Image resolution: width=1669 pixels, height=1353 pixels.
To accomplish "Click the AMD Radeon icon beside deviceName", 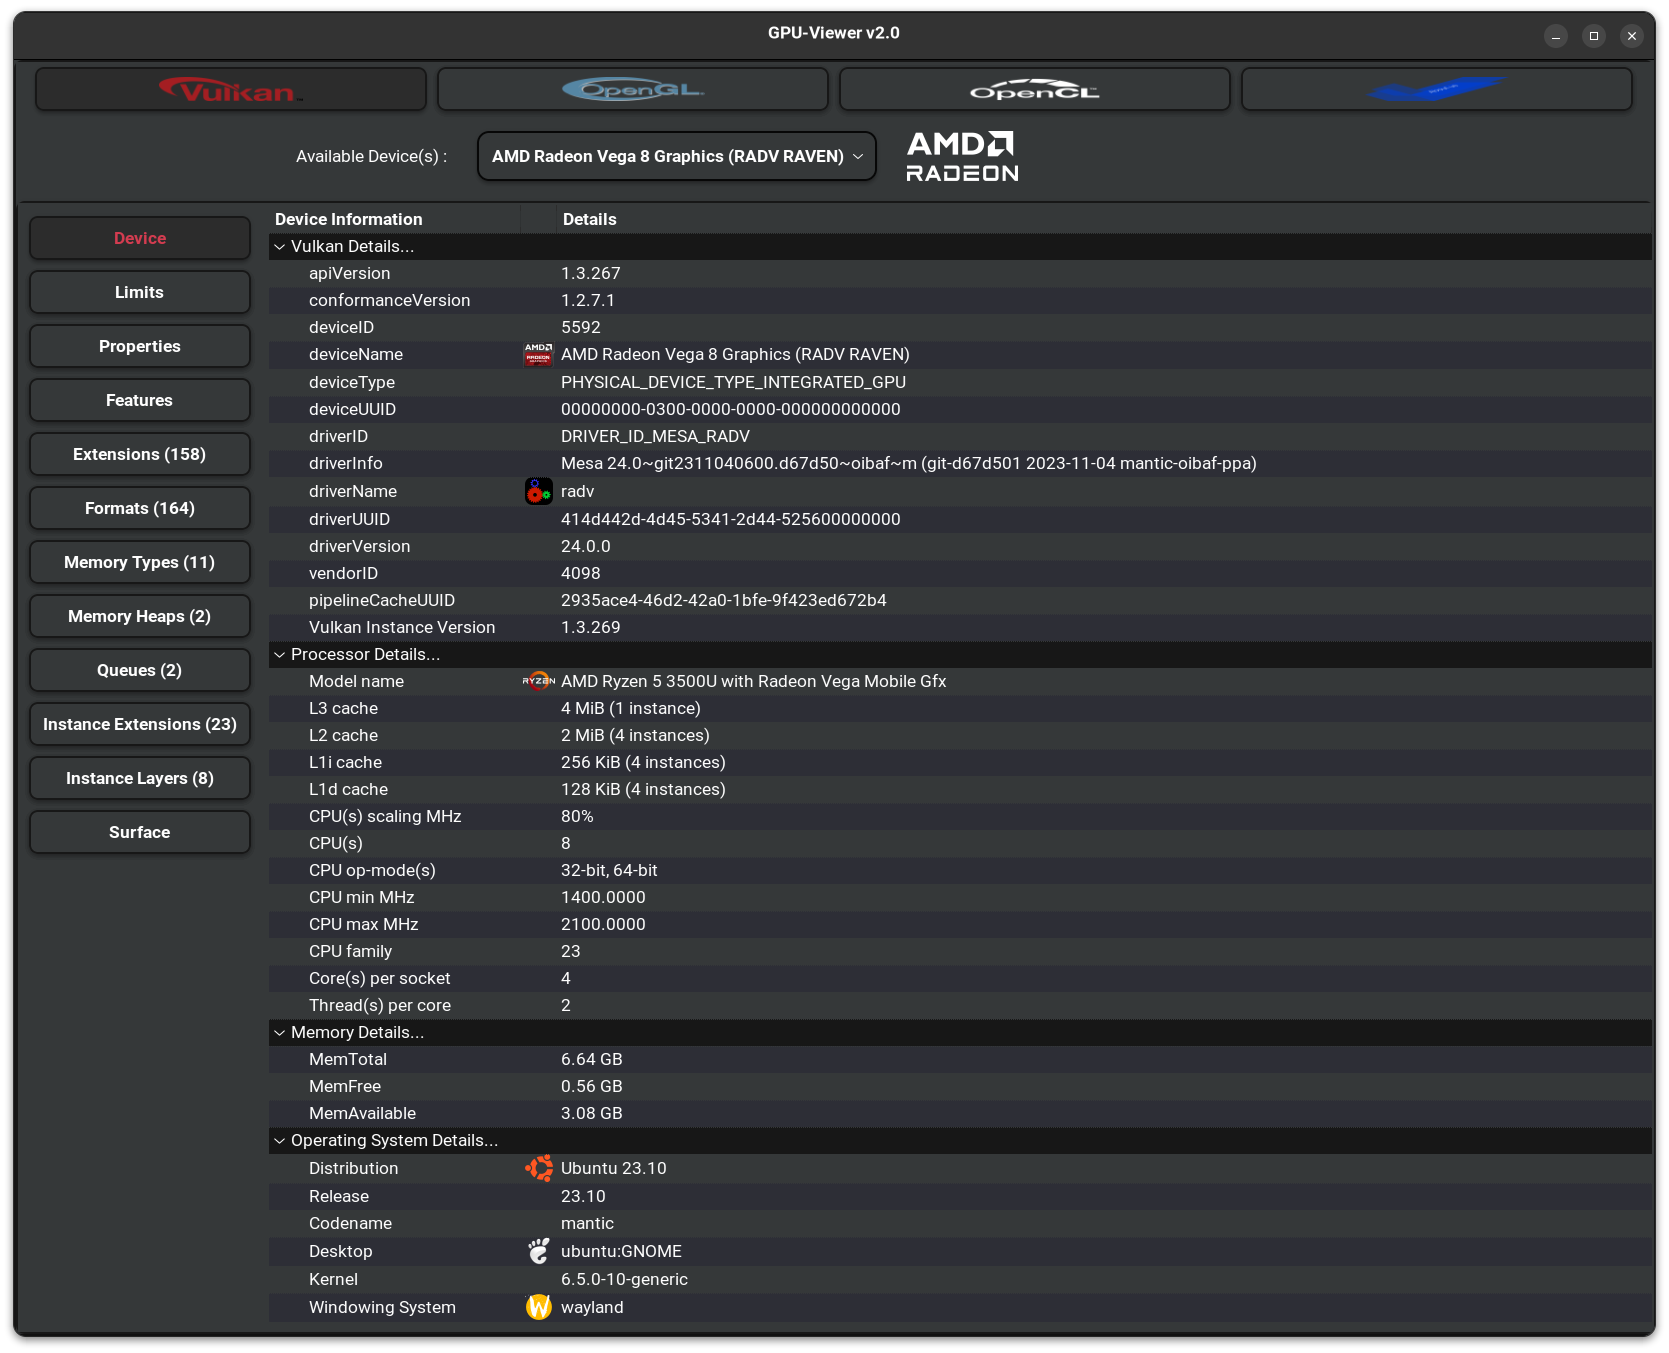I will [538, 354].
